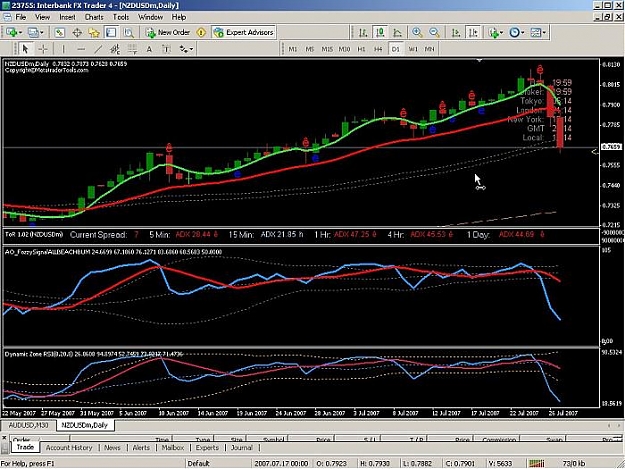Open the Strategy Tester magnifier icon

tap(128, 33)
